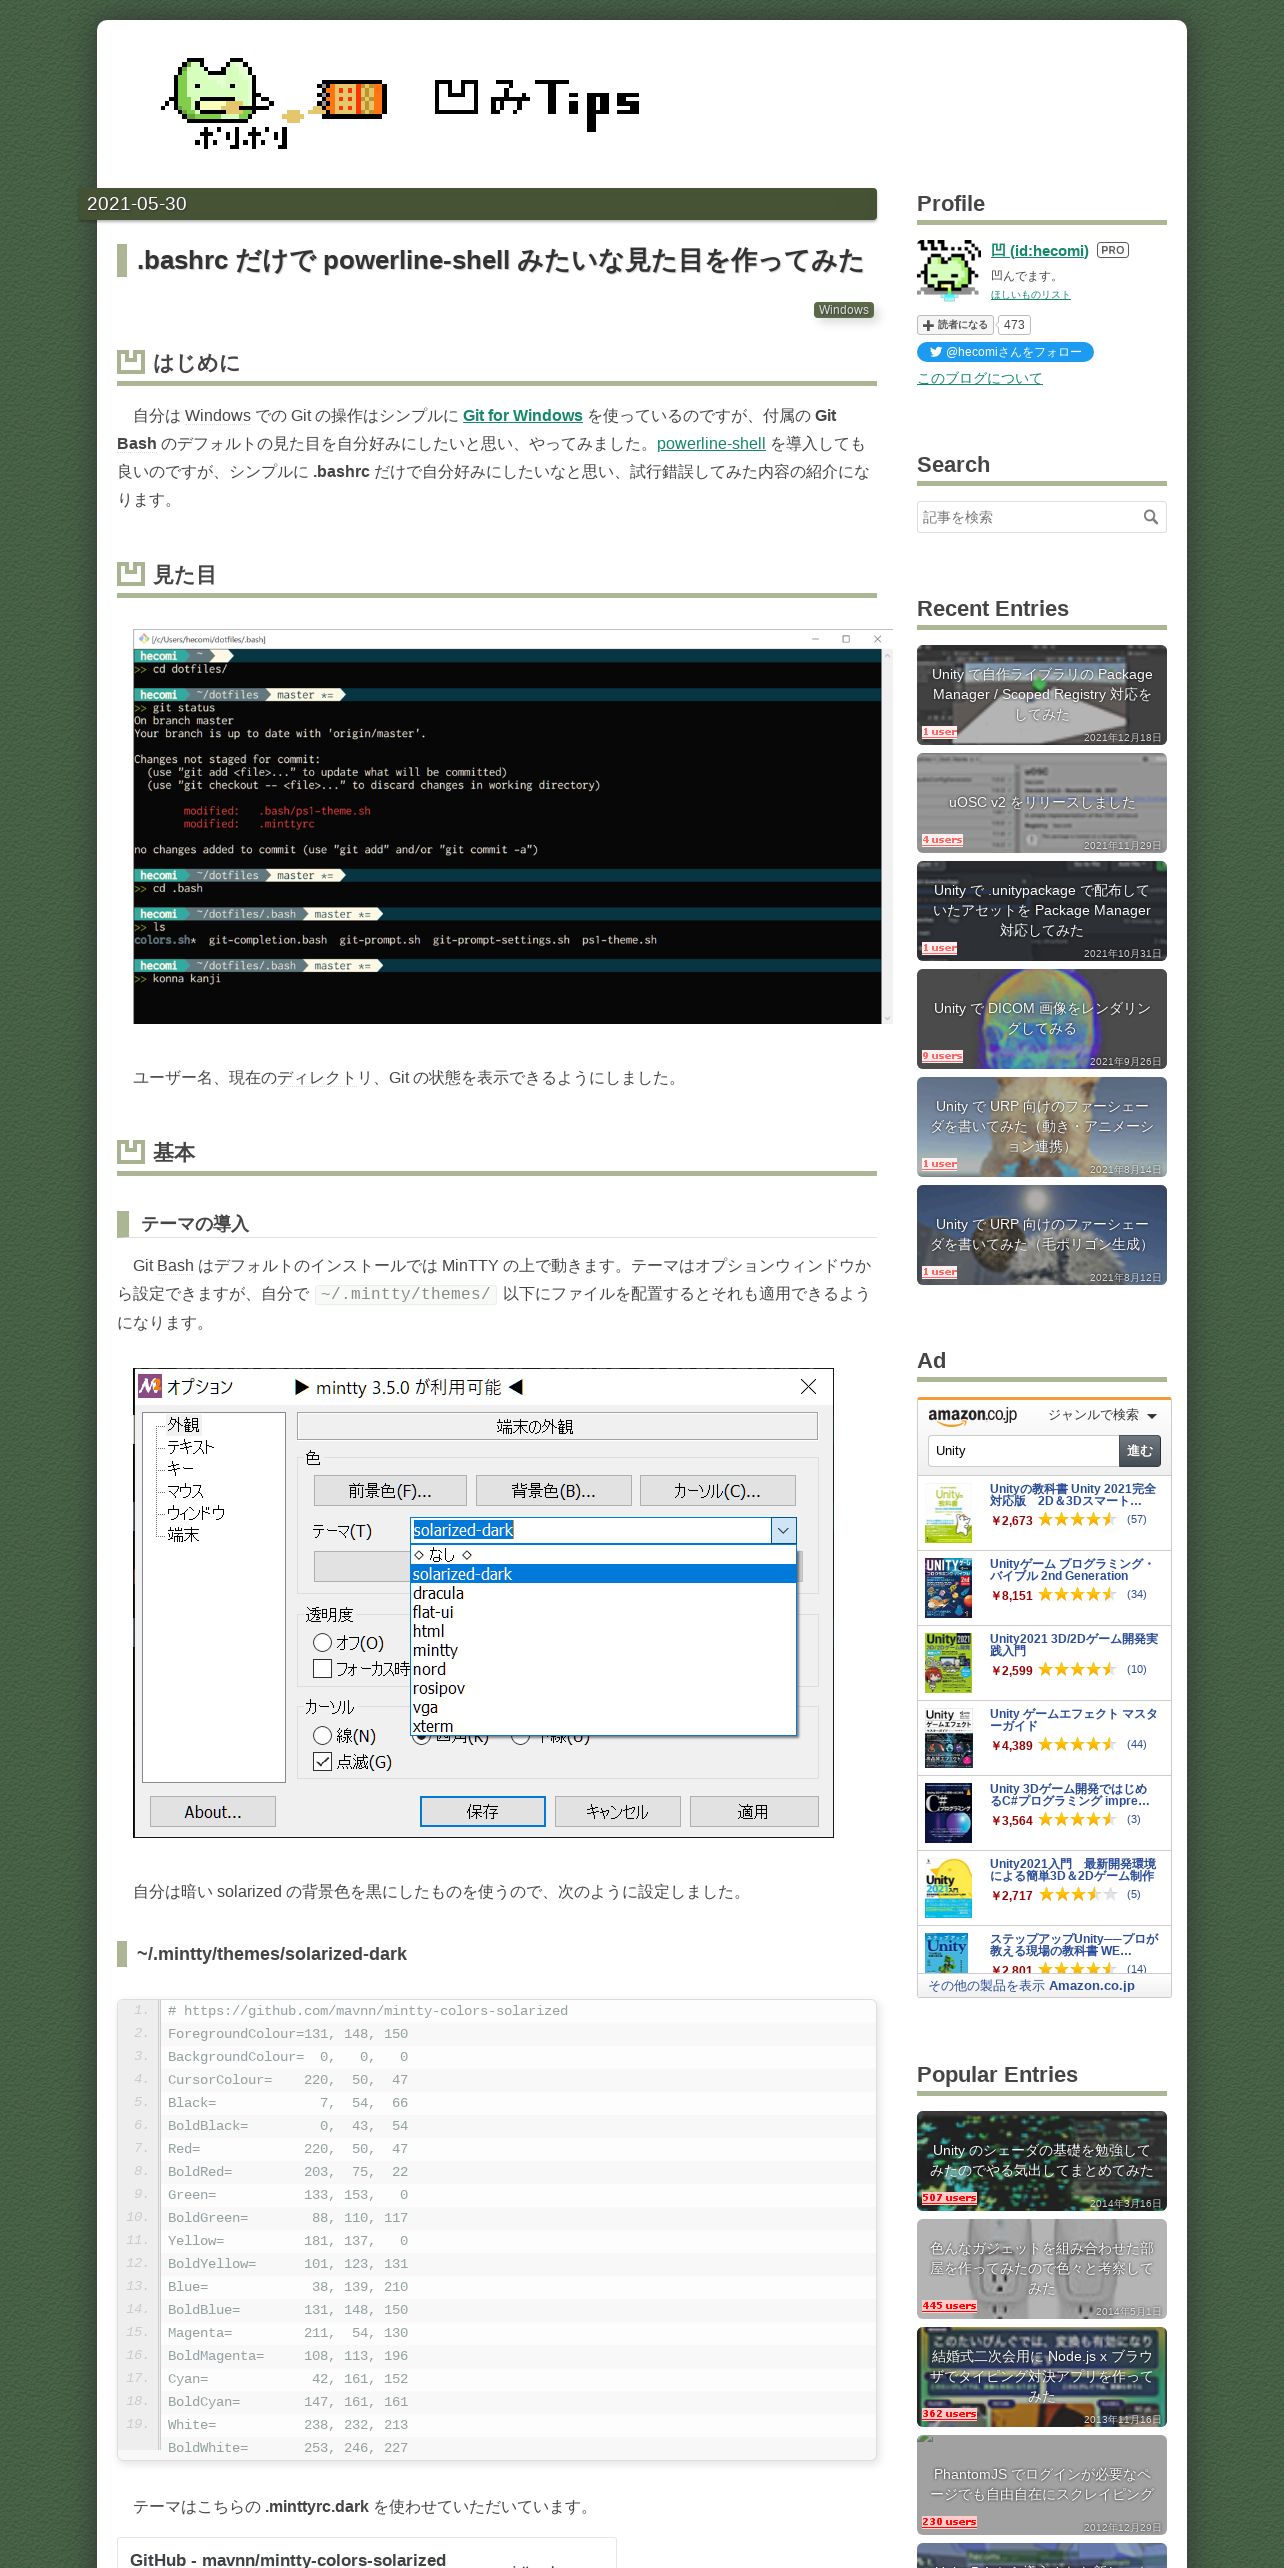1284x2568 pixels.
Task: Open the 凹 (id:hecomi) profile link
Action: pyautogui.click(x=1039, y=250)
